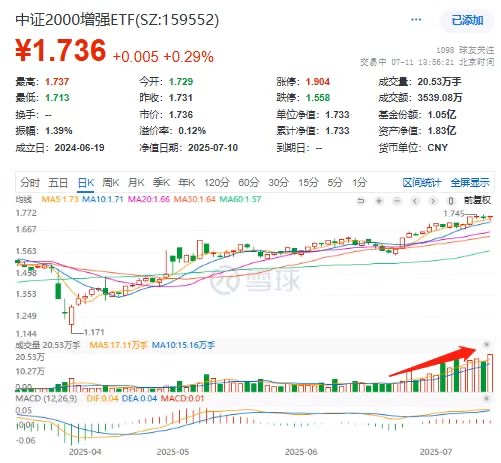501x463 pixels.
Task: Click the chart reset/undo arrow icon
Action: point(361,201)
